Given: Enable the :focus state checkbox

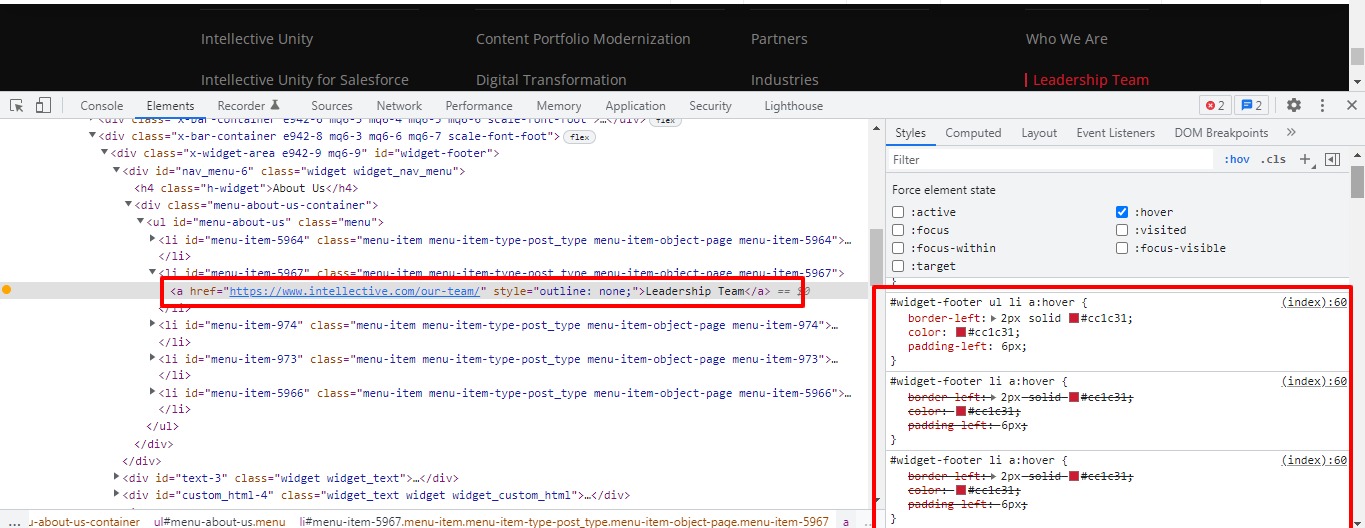Looking at the screenshot, I should [x=898, y=230].
